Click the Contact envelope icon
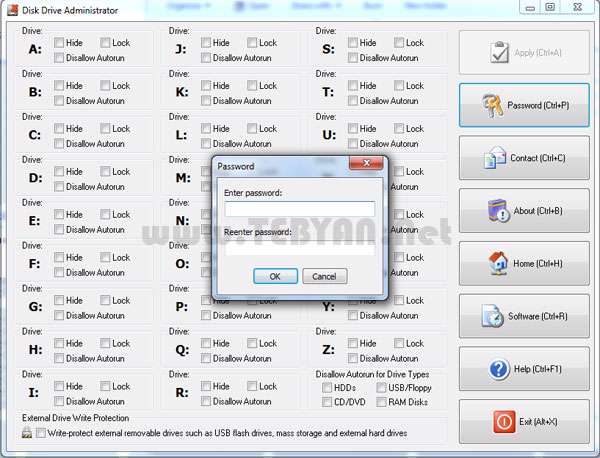Image resolution: width=600 pixels, height=458 pixels. [x=495, y=158]
